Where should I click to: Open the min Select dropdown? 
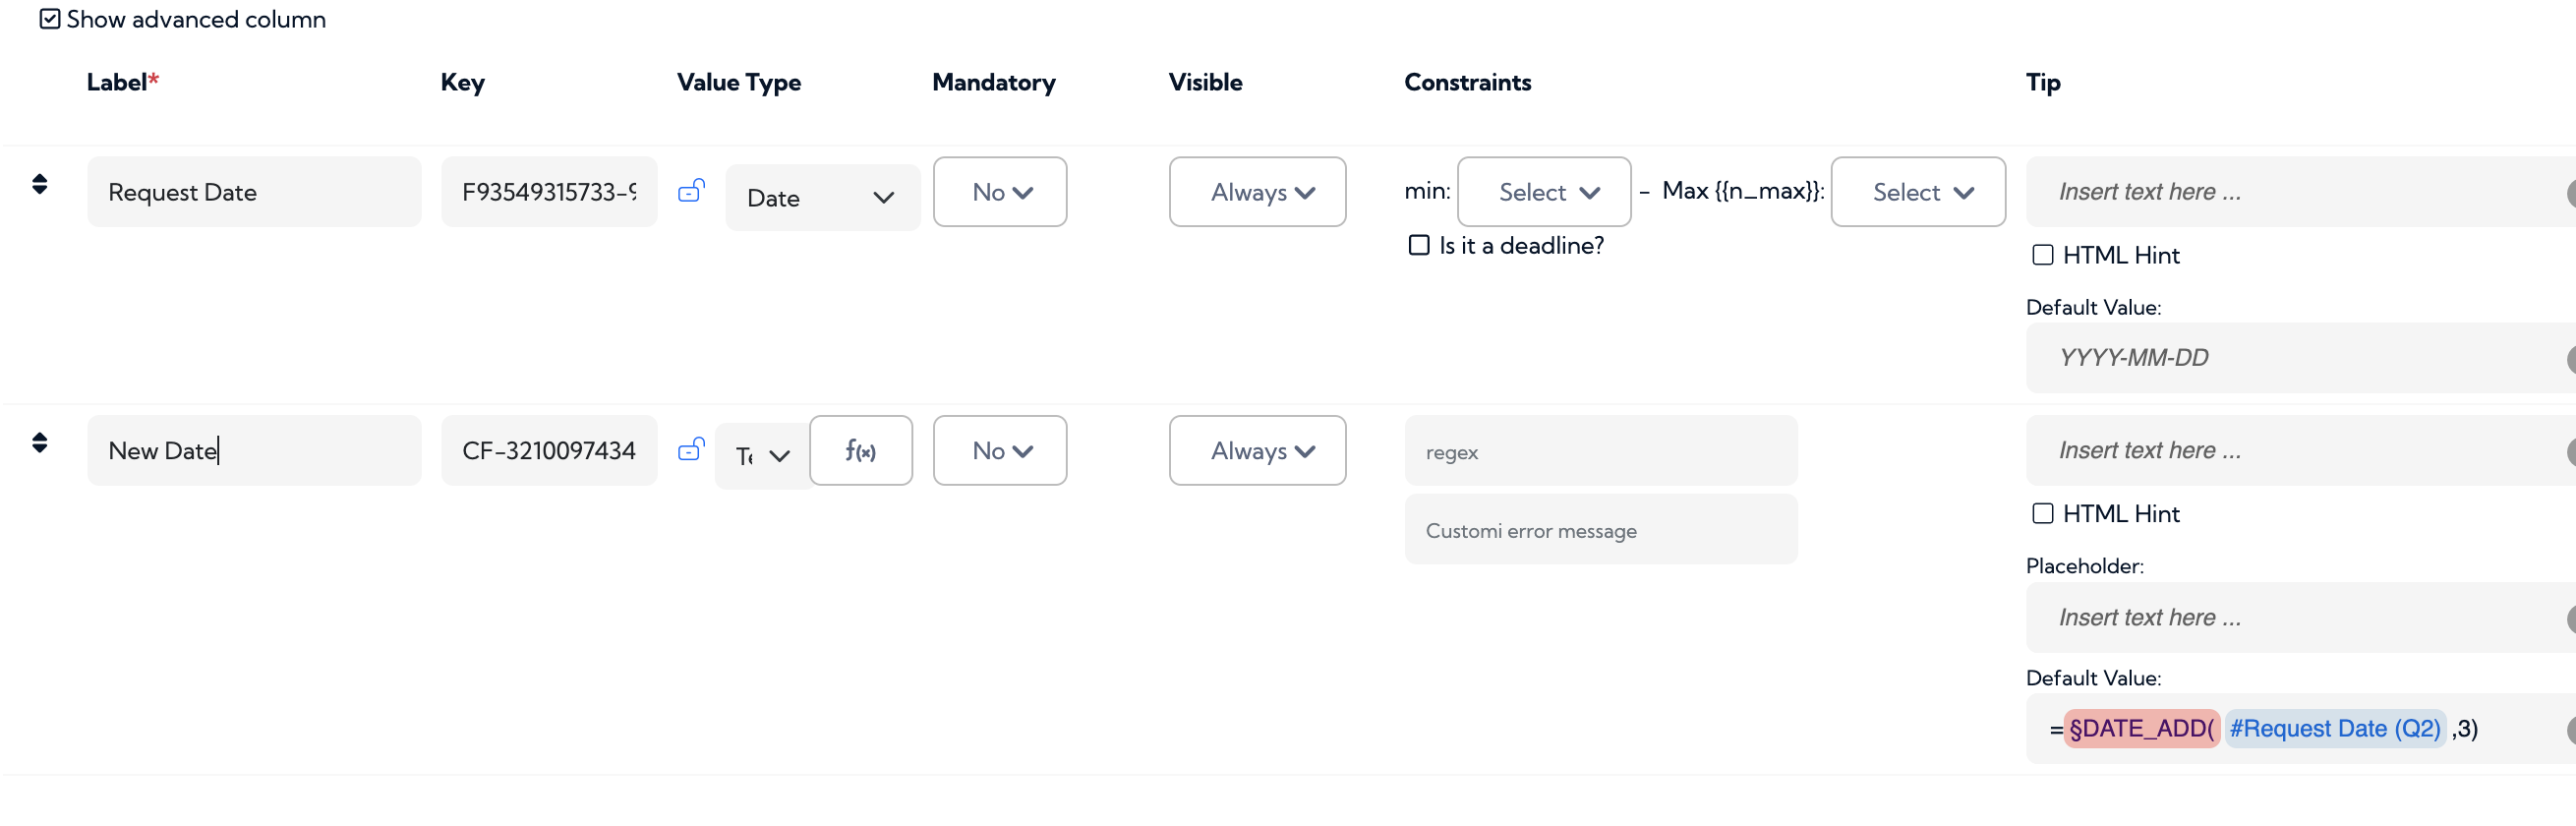point(1544,192)
